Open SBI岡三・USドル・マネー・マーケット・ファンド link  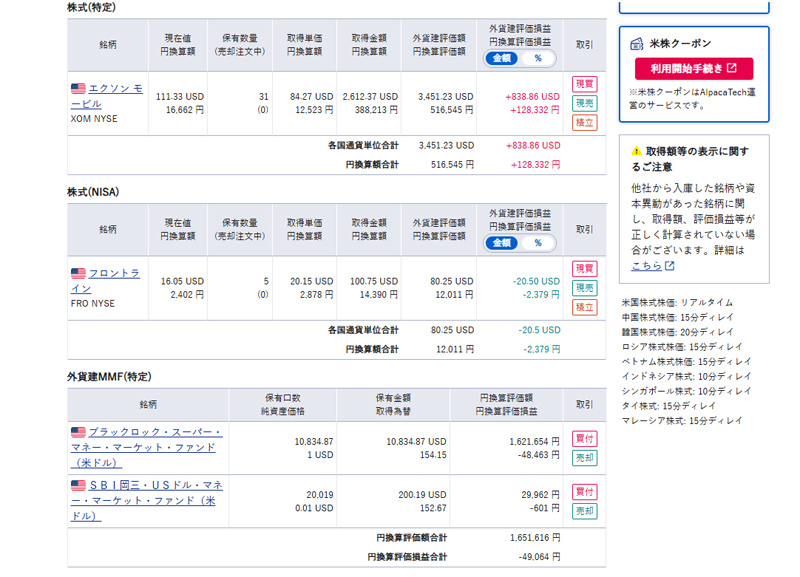146,500
